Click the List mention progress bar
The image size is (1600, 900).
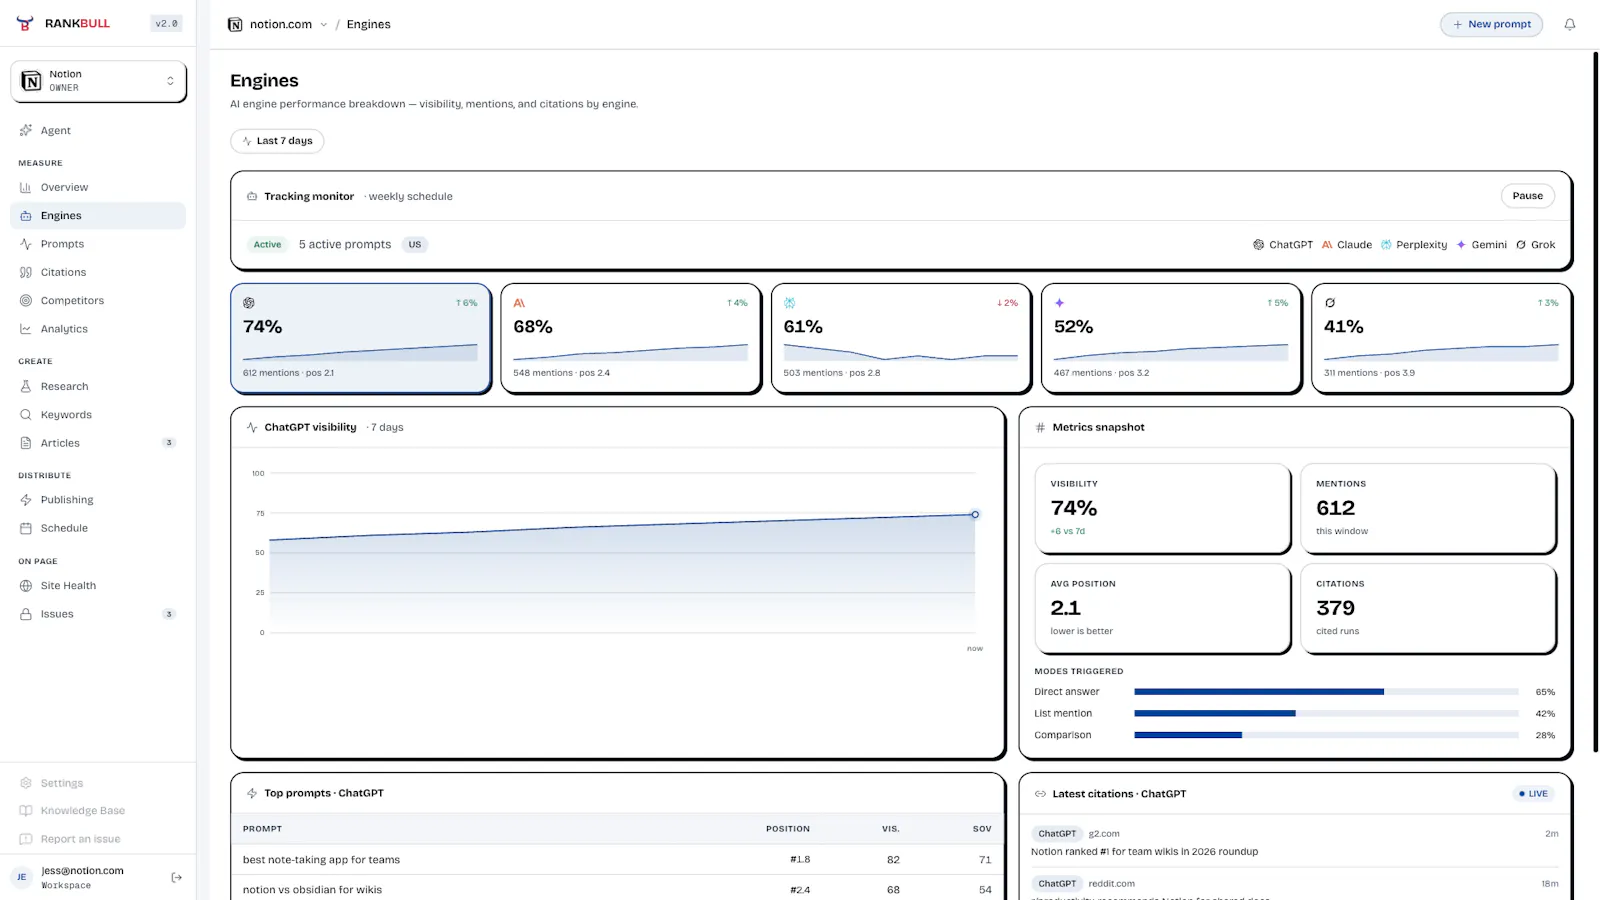pyautogui.click(x=1326, y=713)
